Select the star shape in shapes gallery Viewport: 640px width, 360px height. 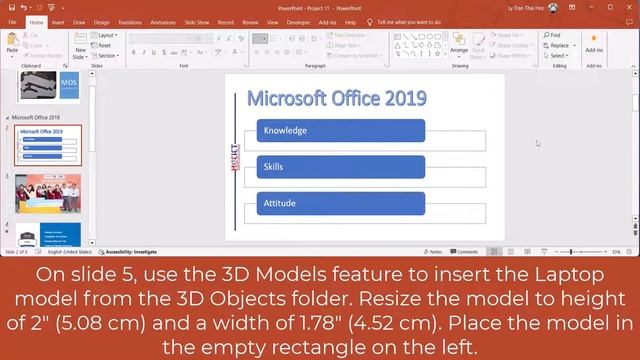[x=438, y=53]
